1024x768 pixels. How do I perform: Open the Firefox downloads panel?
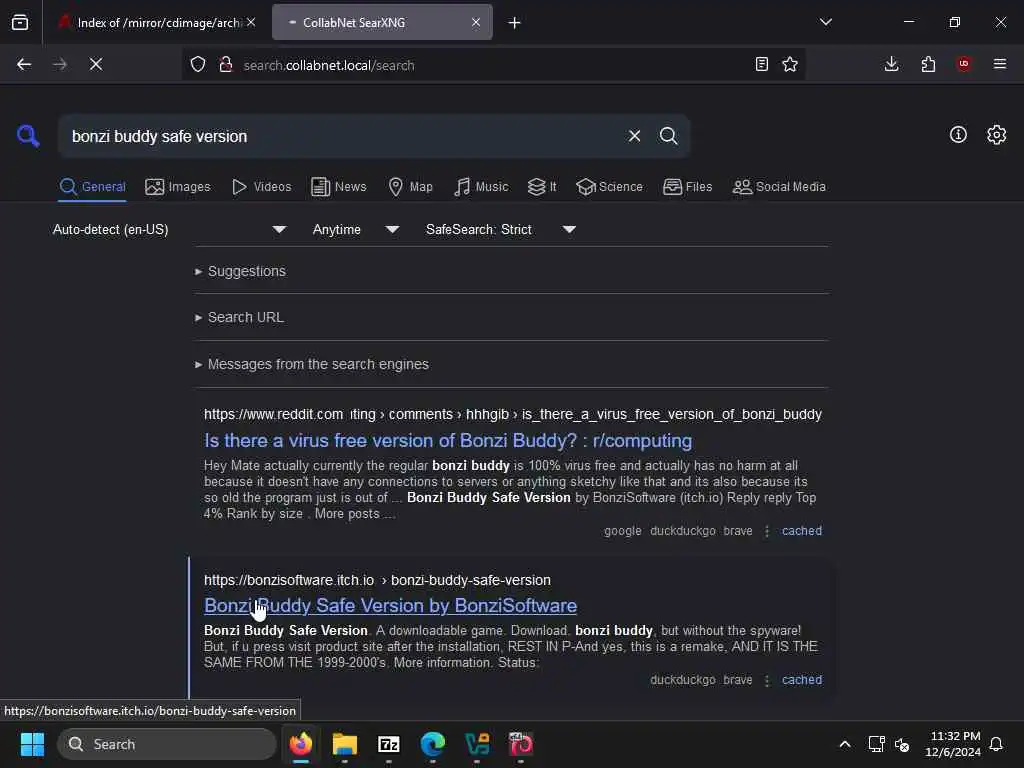pyautogui.click(x=891, y=64)
